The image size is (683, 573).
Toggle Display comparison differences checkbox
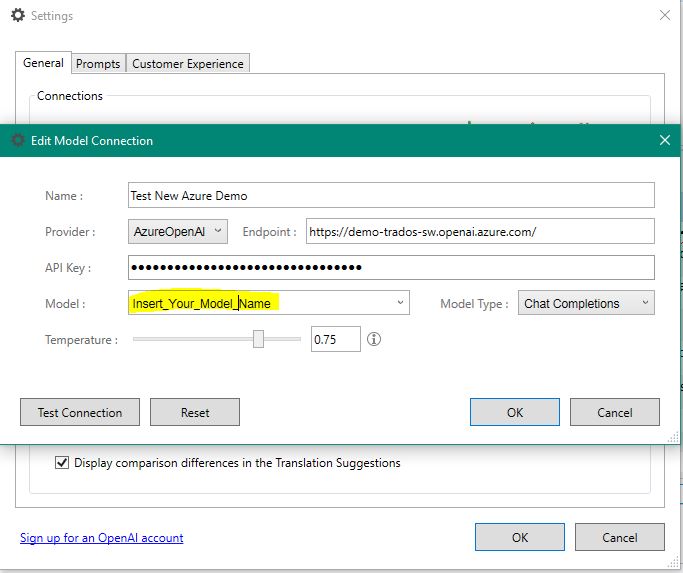[x=62, y=462]
